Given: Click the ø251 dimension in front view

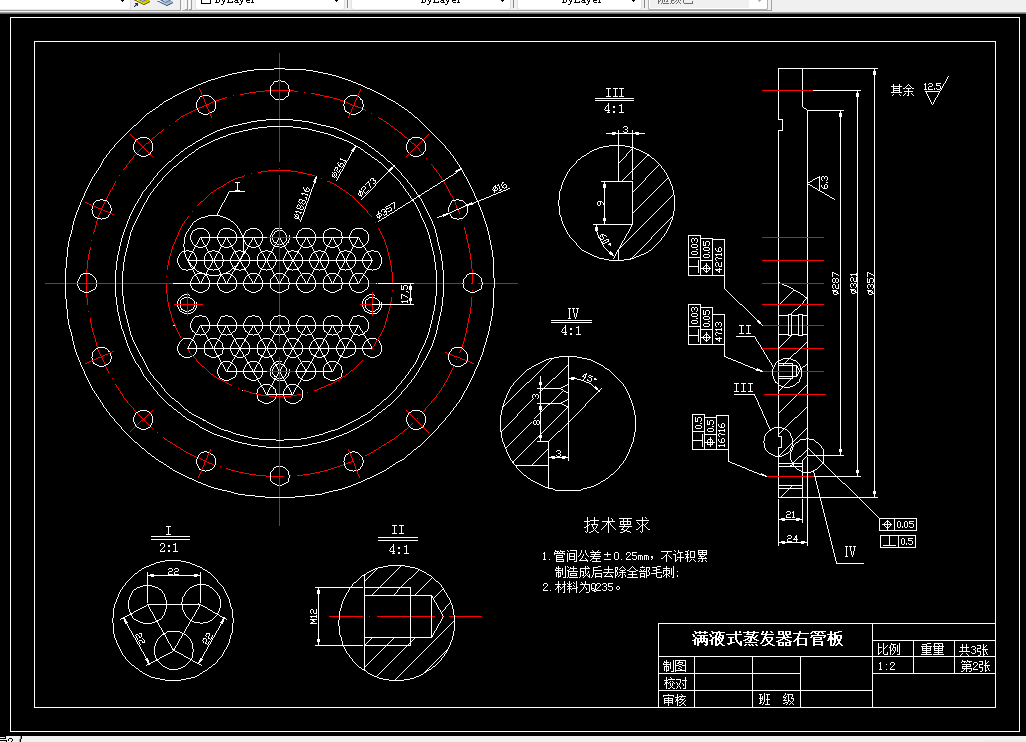Looking at the screenshot, I should coord(339,169).
